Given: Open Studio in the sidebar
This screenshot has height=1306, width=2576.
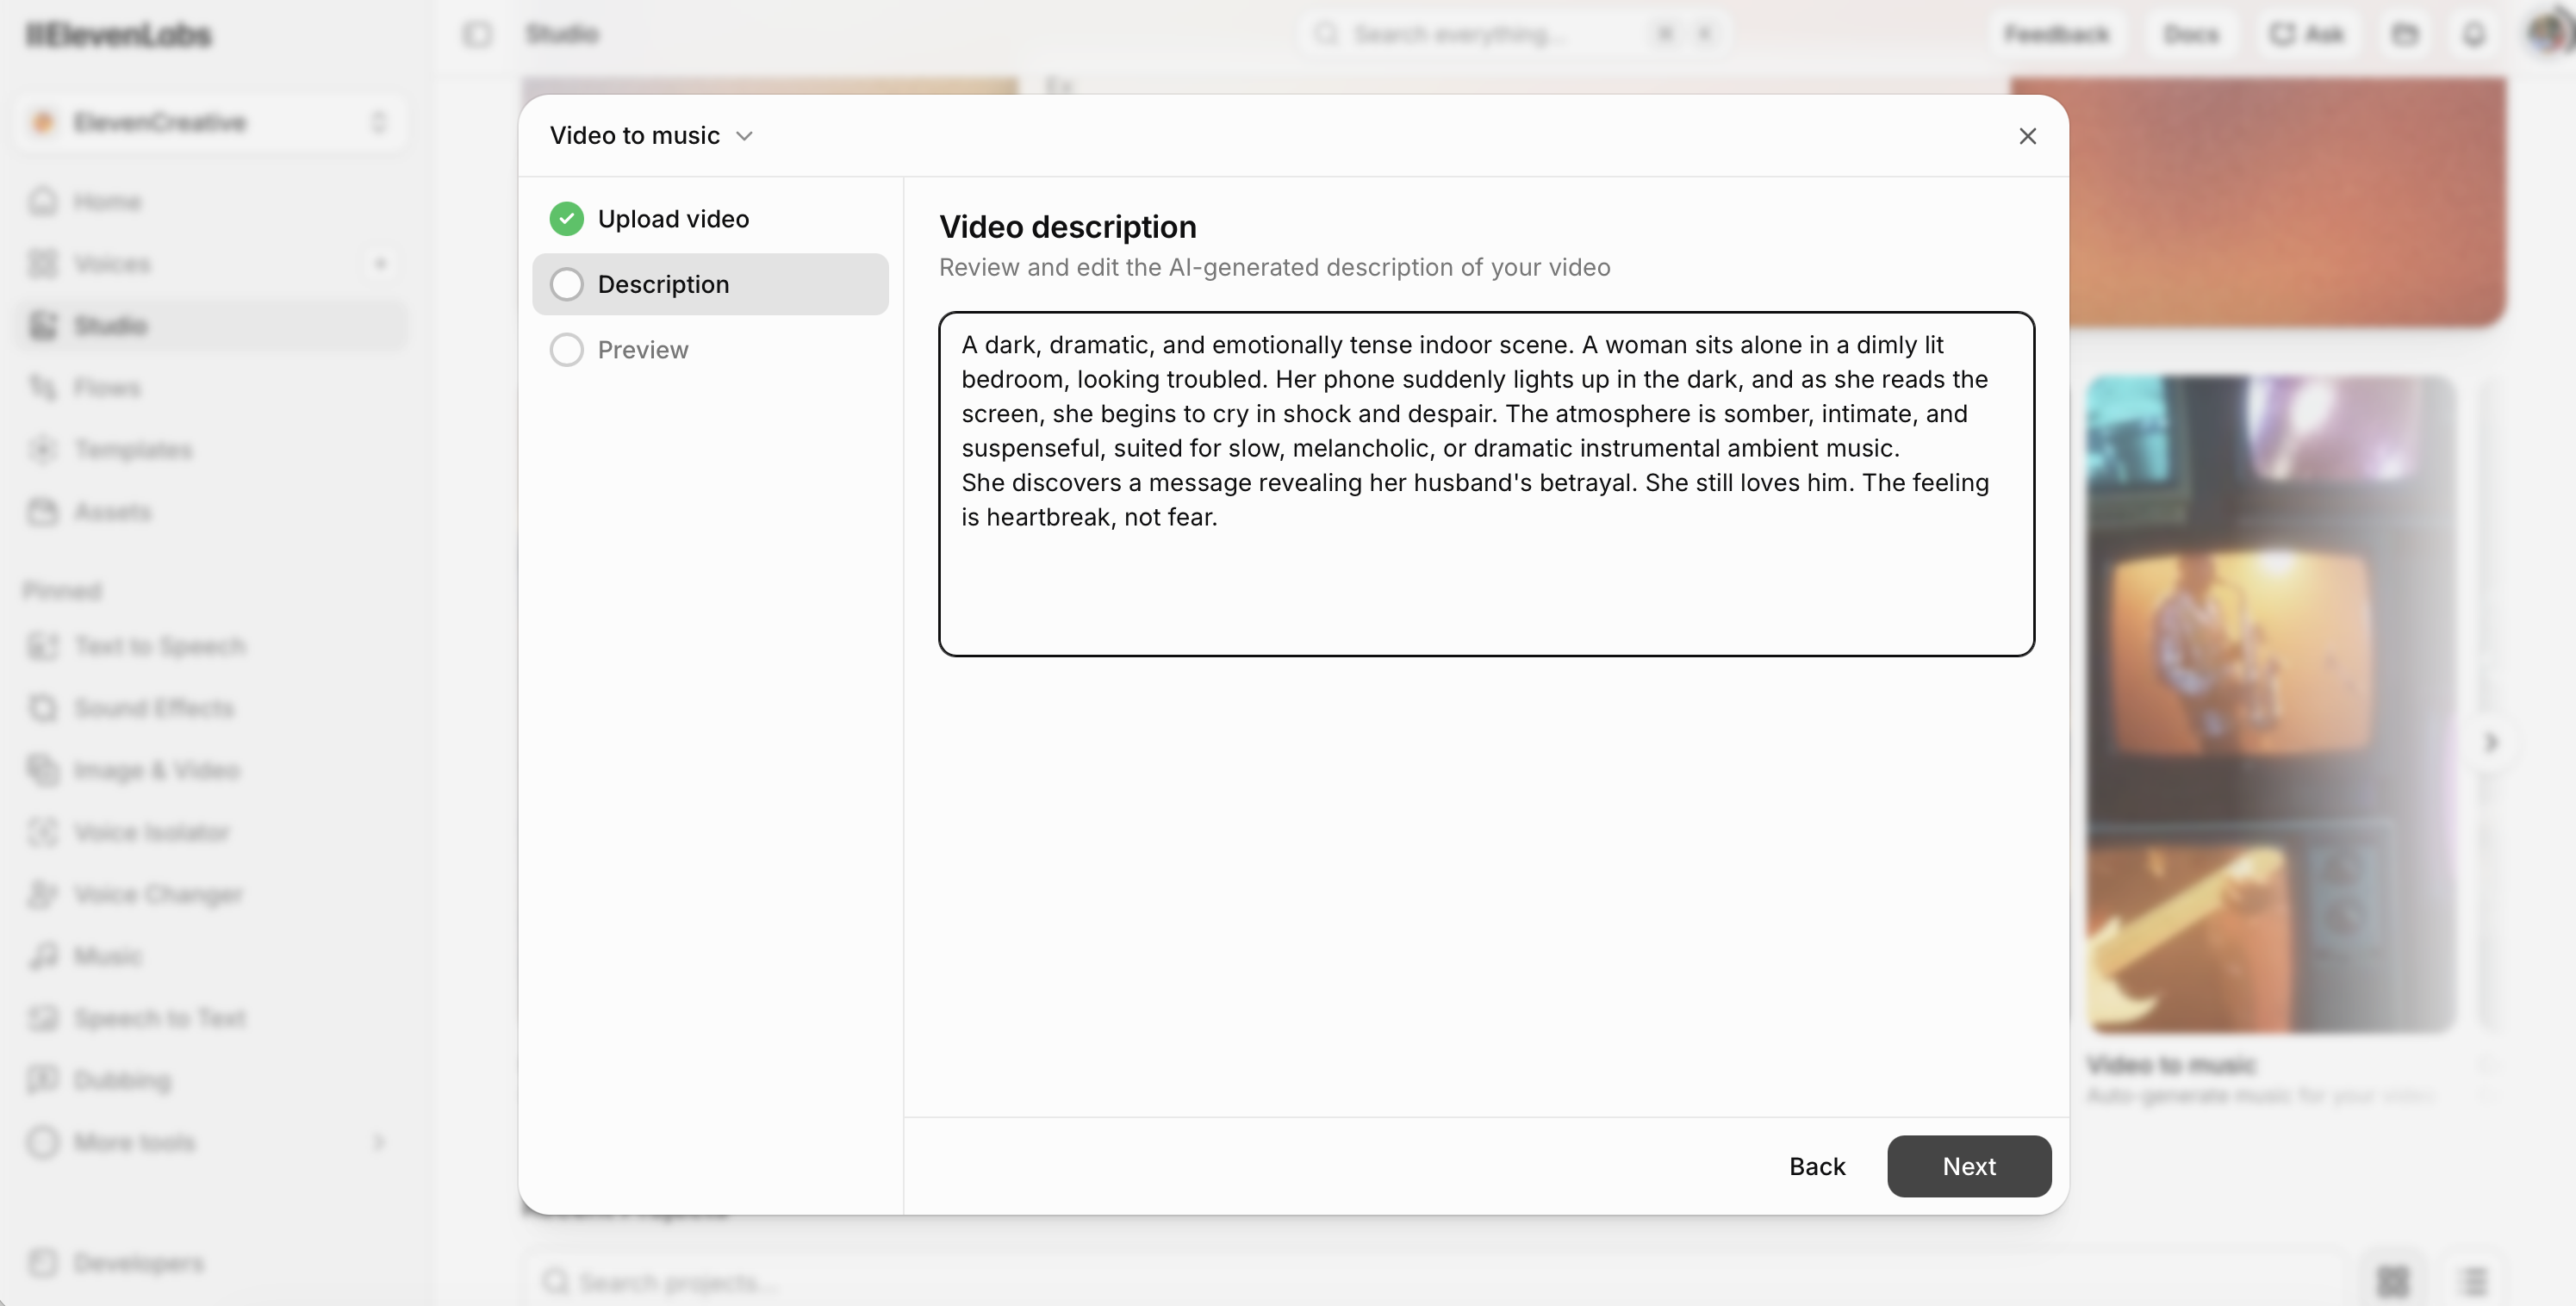Looking at the screenshot, I should point(212,326).
